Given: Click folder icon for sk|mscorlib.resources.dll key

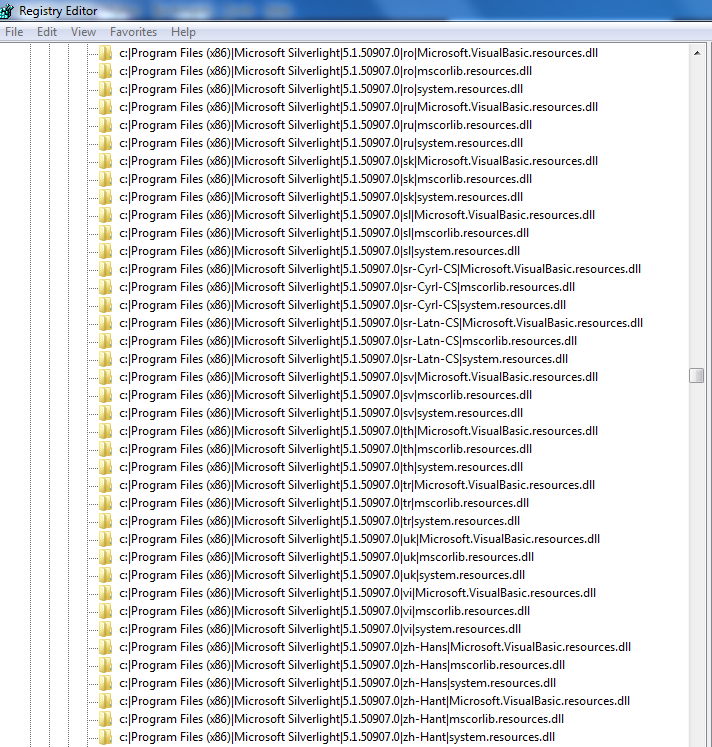Looking at the screenshot, I should point(105,179).
